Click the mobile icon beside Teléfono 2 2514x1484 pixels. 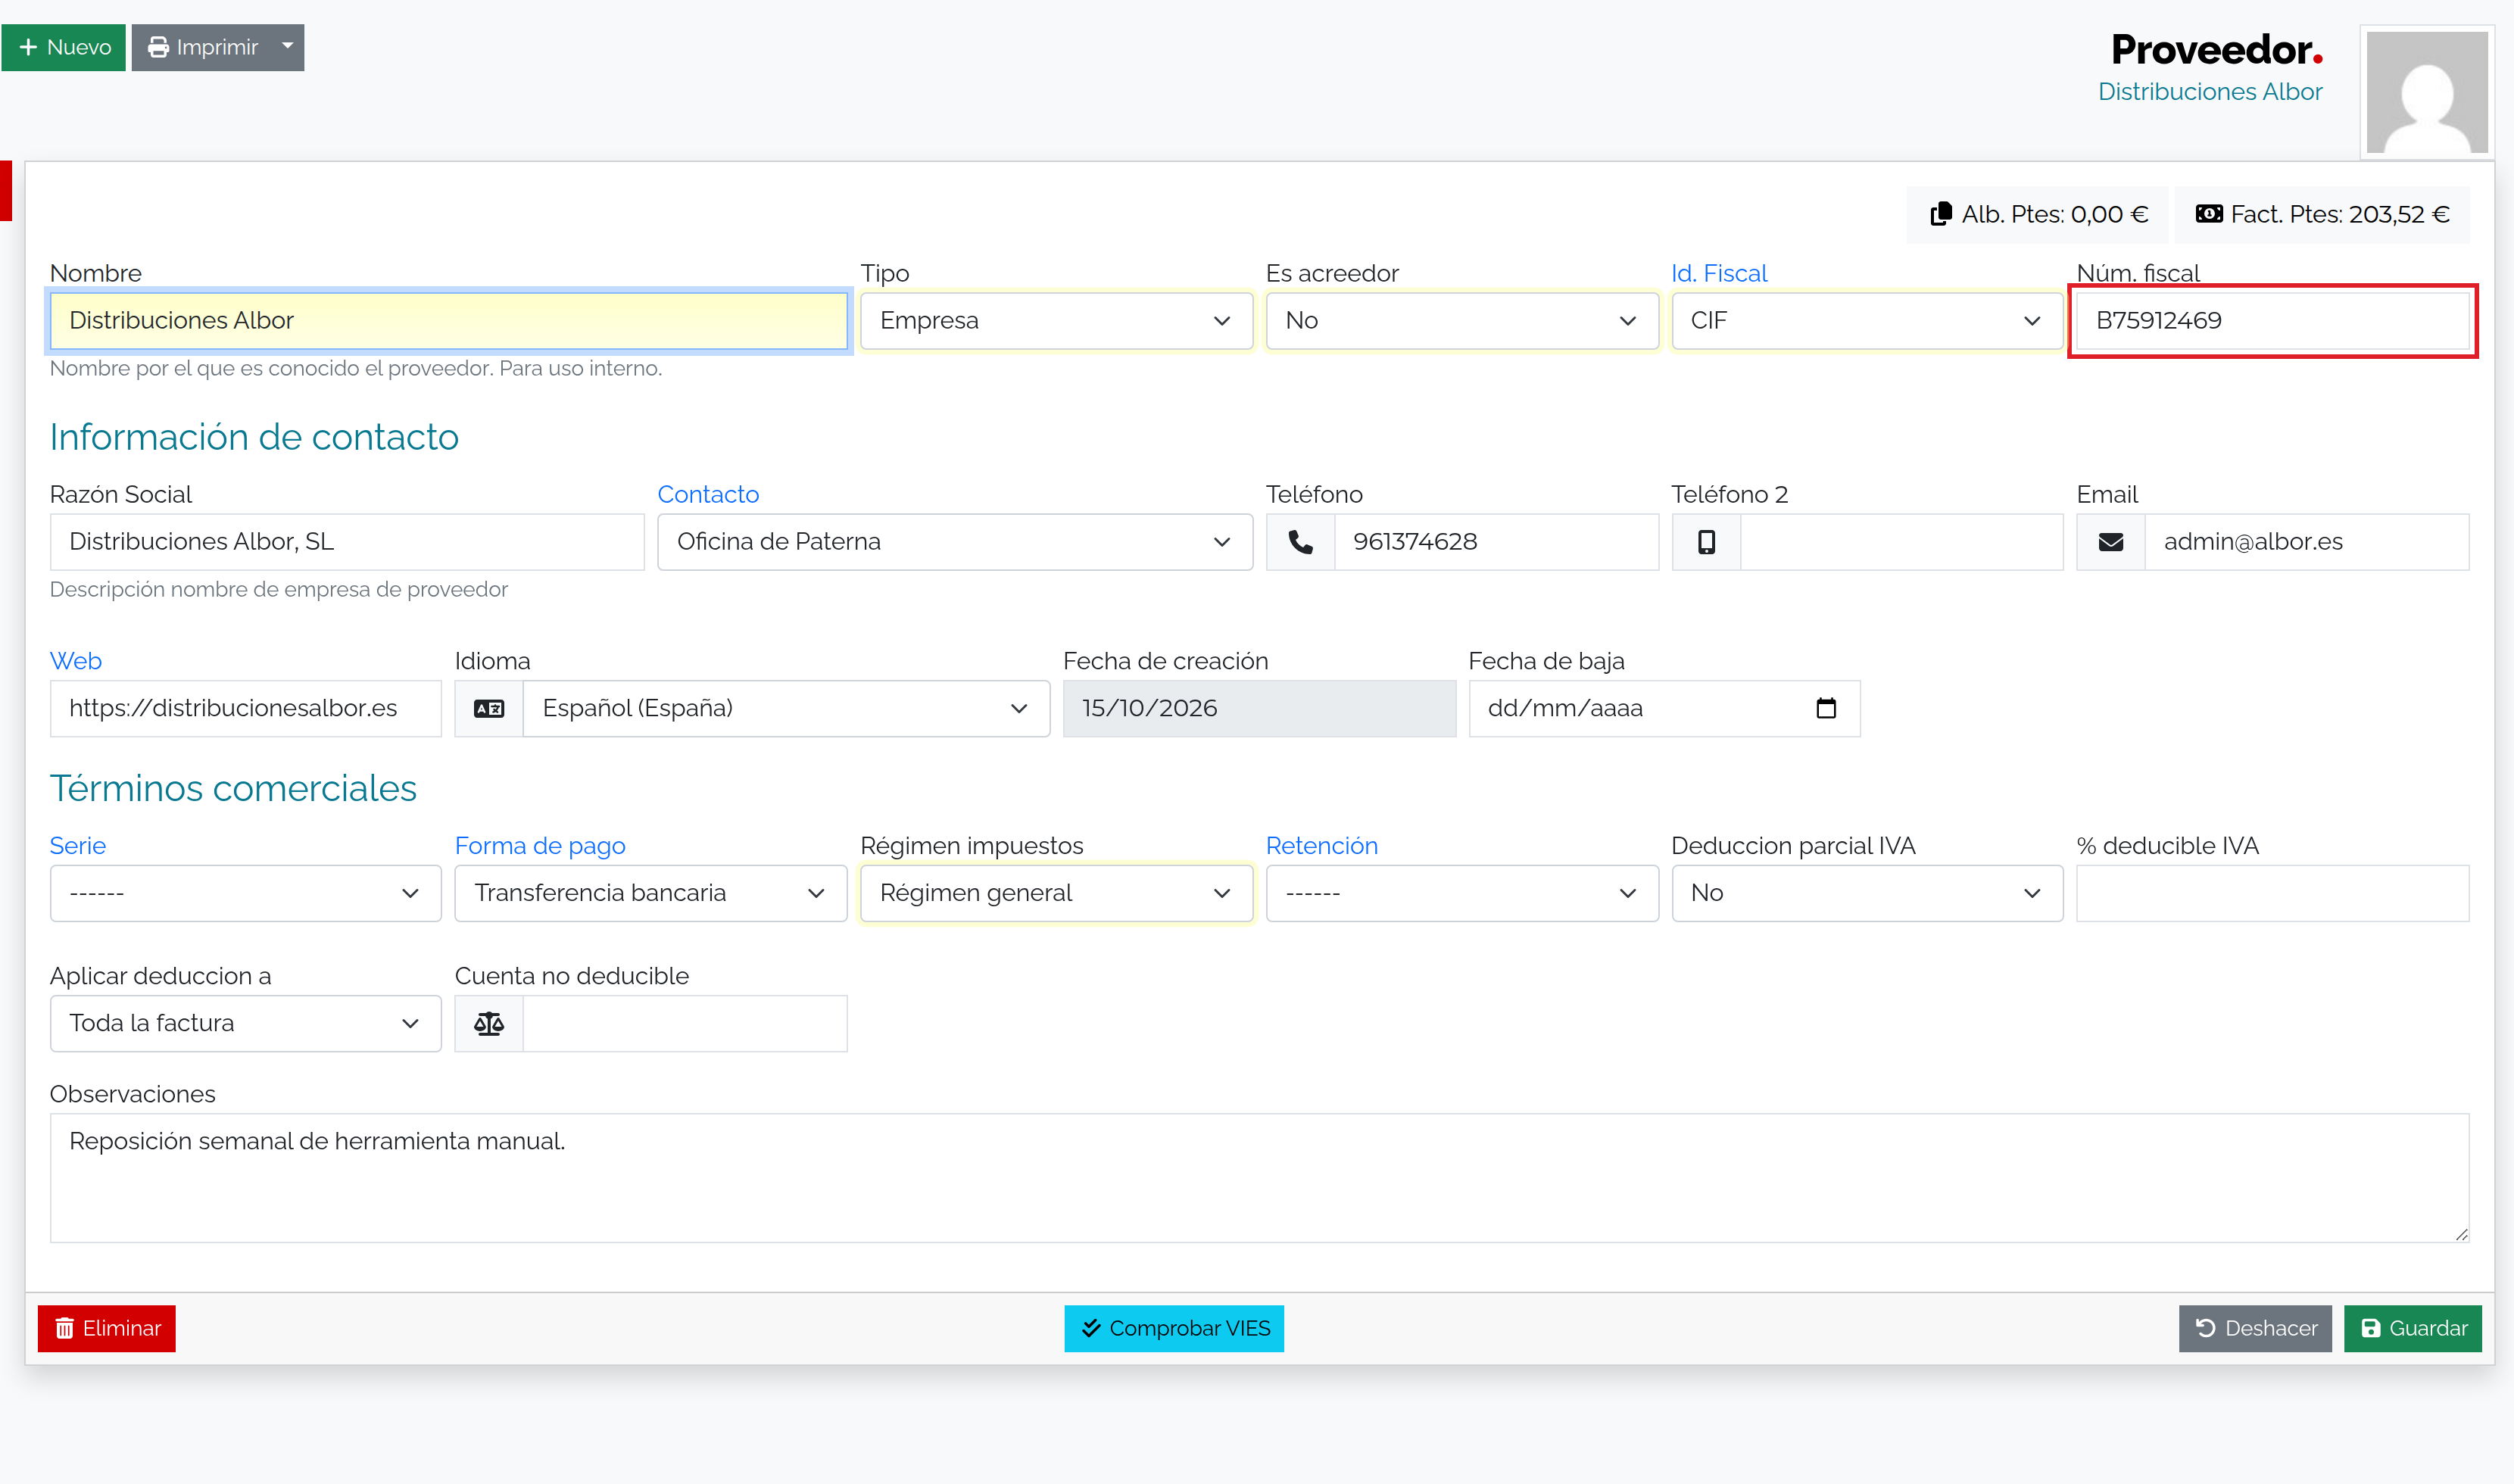click(1706, 542)
